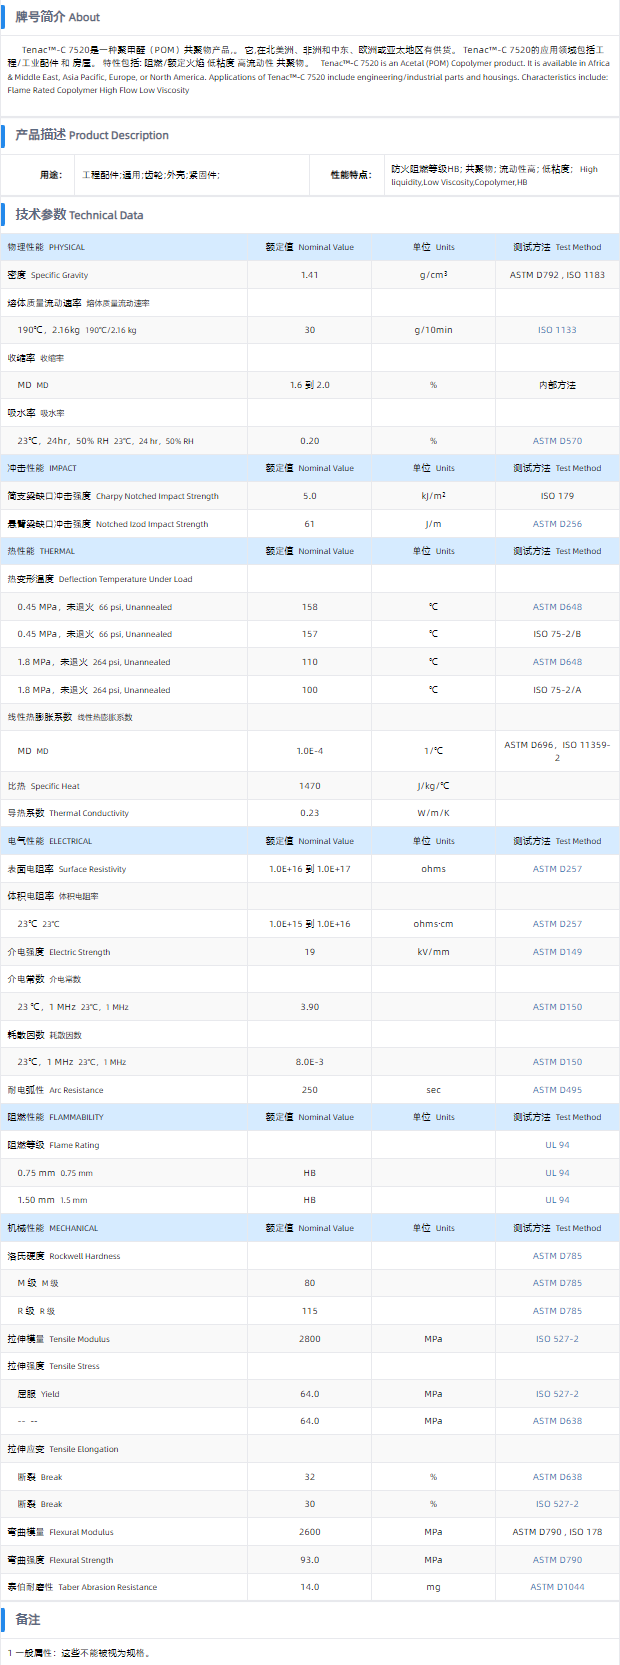
Task: Open ASTM D638 link in the Break 32 % row
Action: pyautogui.click(x=557, y=1477)
